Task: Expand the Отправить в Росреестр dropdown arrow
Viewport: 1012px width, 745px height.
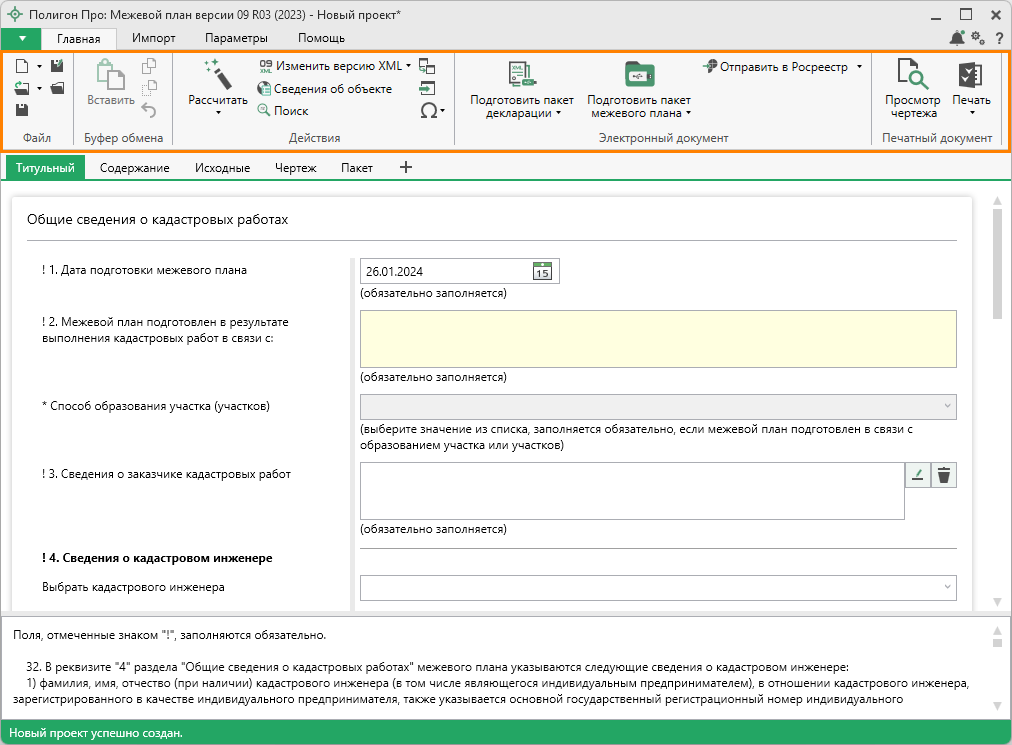Action: pos(859,67)
